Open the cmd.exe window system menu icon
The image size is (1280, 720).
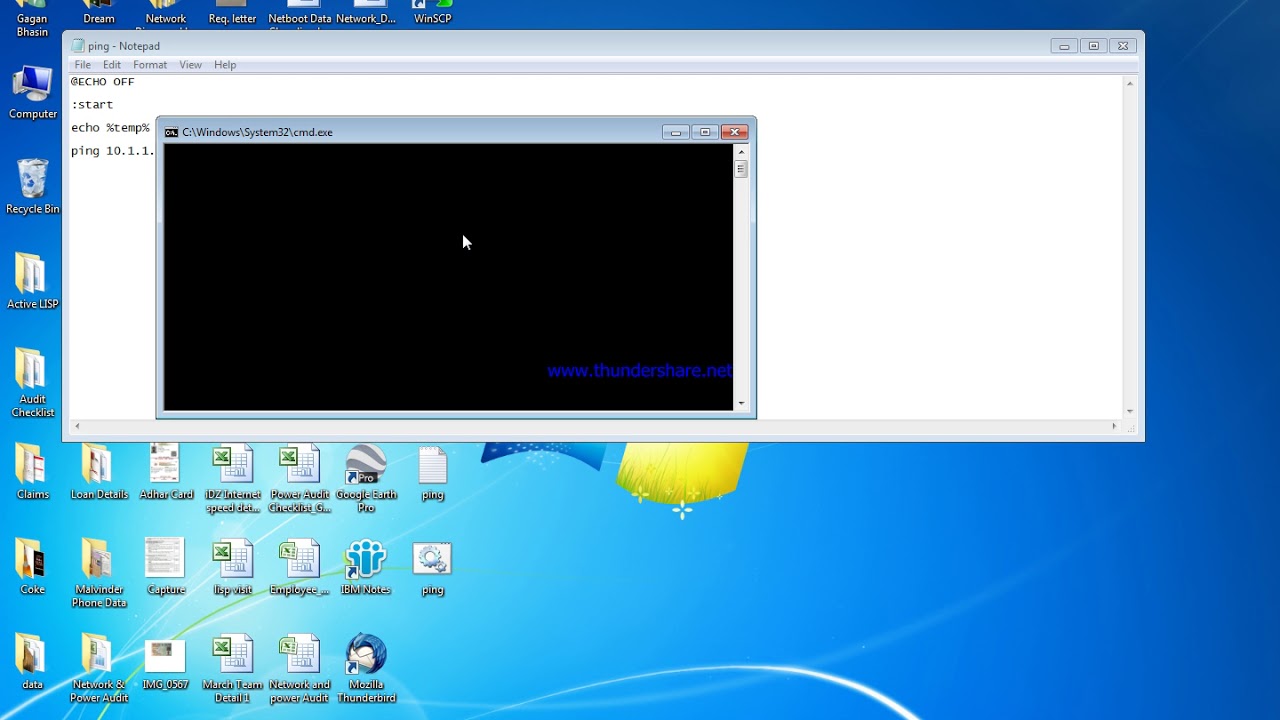pyautogui.click(x=171, y=132)
